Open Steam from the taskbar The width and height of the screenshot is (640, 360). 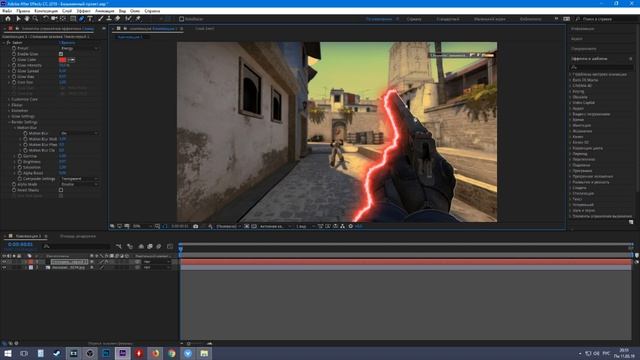pos(57,353)
